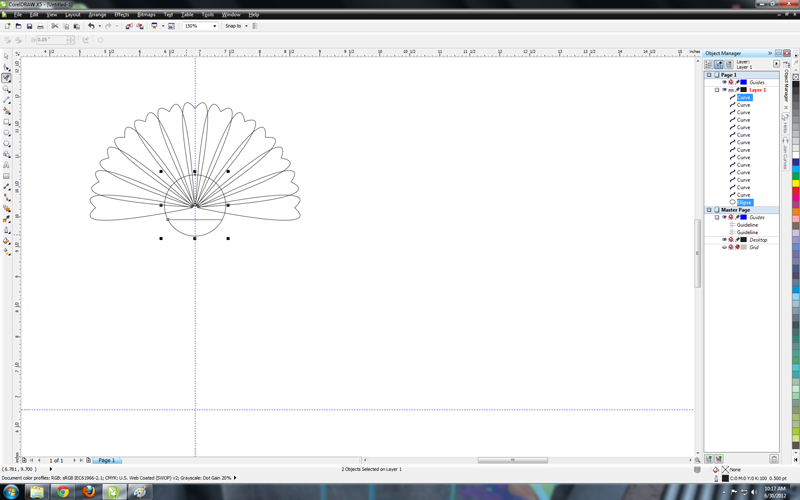
Task: Select the Smart Fill tool
Action: point(6,111)
